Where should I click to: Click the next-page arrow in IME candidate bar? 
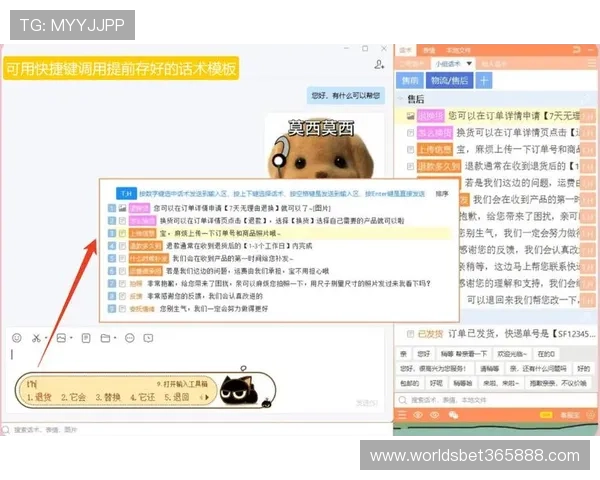pyautogui.click(x=207, y=397)
